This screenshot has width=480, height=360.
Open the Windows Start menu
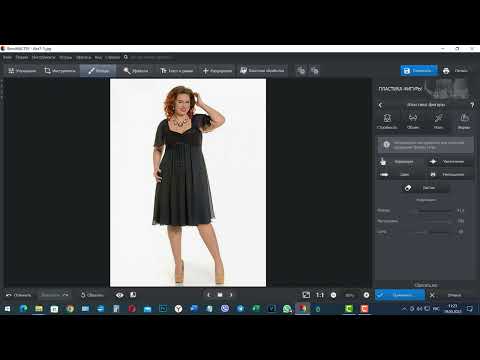click(x=8, y=309)
